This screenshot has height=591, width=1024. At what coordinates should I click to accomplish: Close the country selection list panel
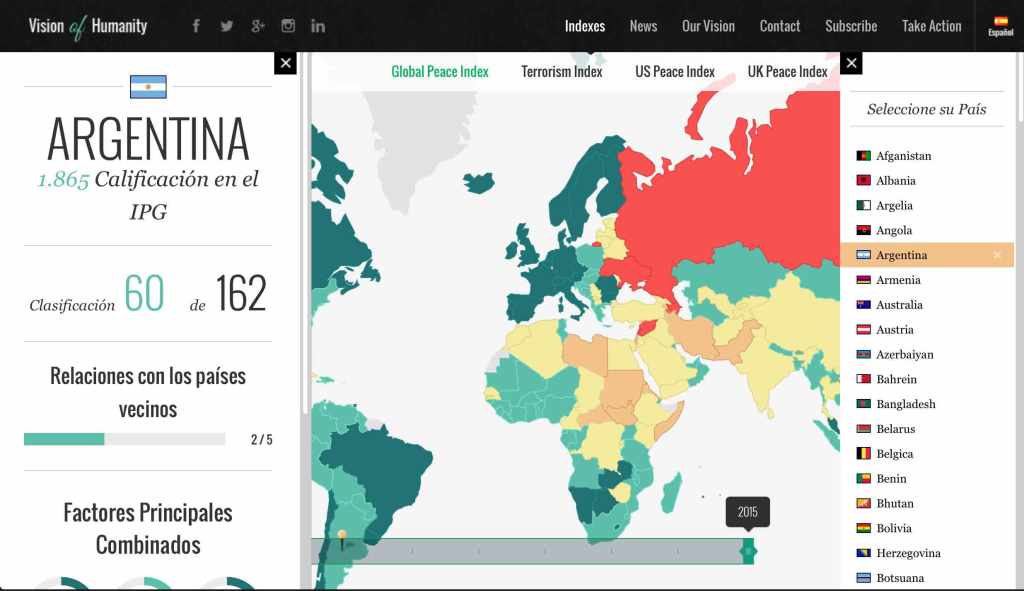click(851, 63)
